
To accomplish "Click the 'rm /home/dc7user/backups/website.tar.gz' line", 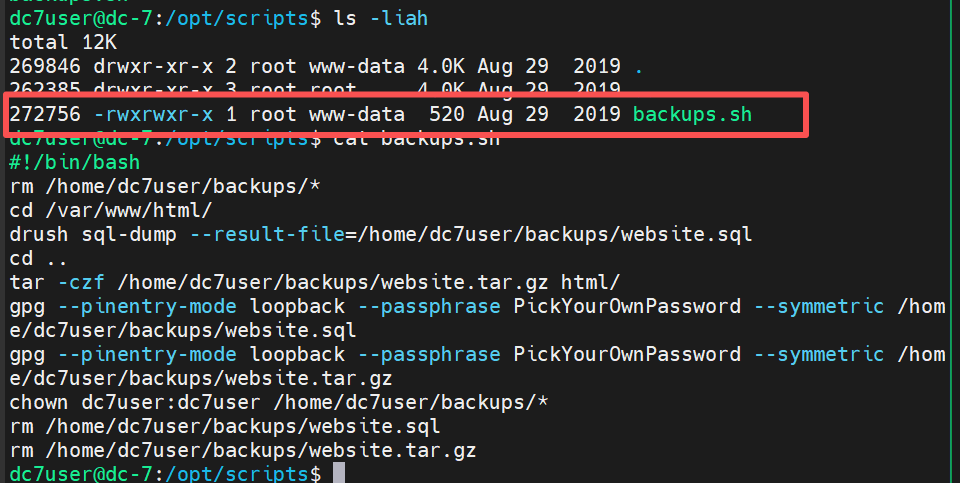I will 243,451.
